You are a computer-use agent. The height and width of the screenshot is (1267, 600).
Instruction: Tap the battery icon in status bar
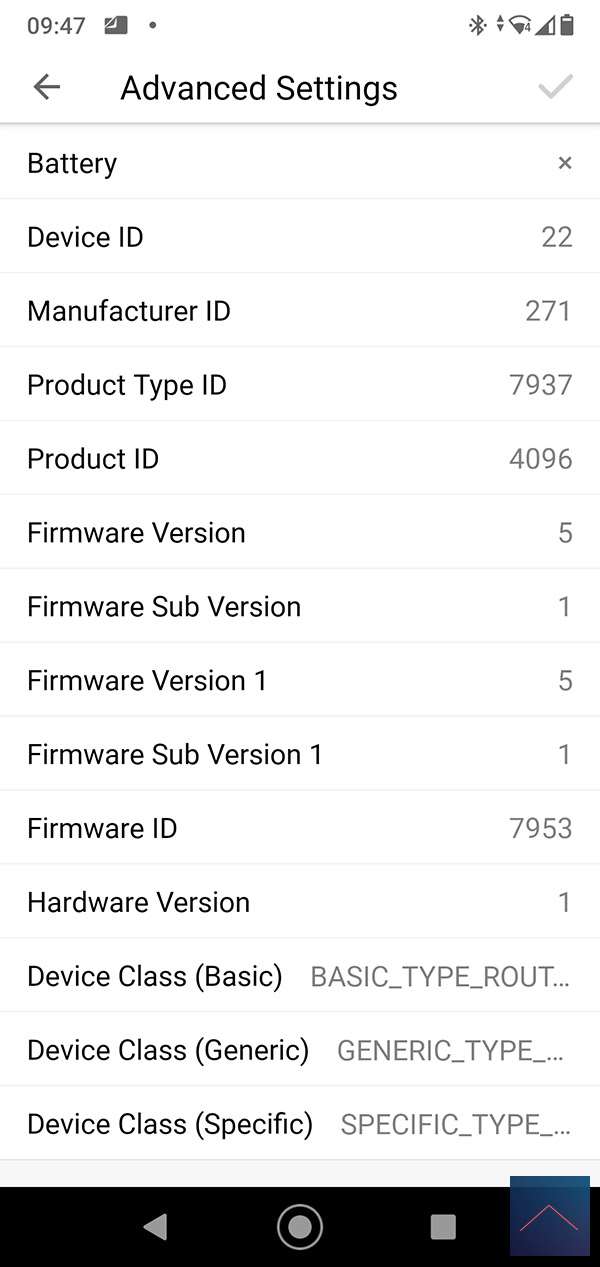coord(567,26)
